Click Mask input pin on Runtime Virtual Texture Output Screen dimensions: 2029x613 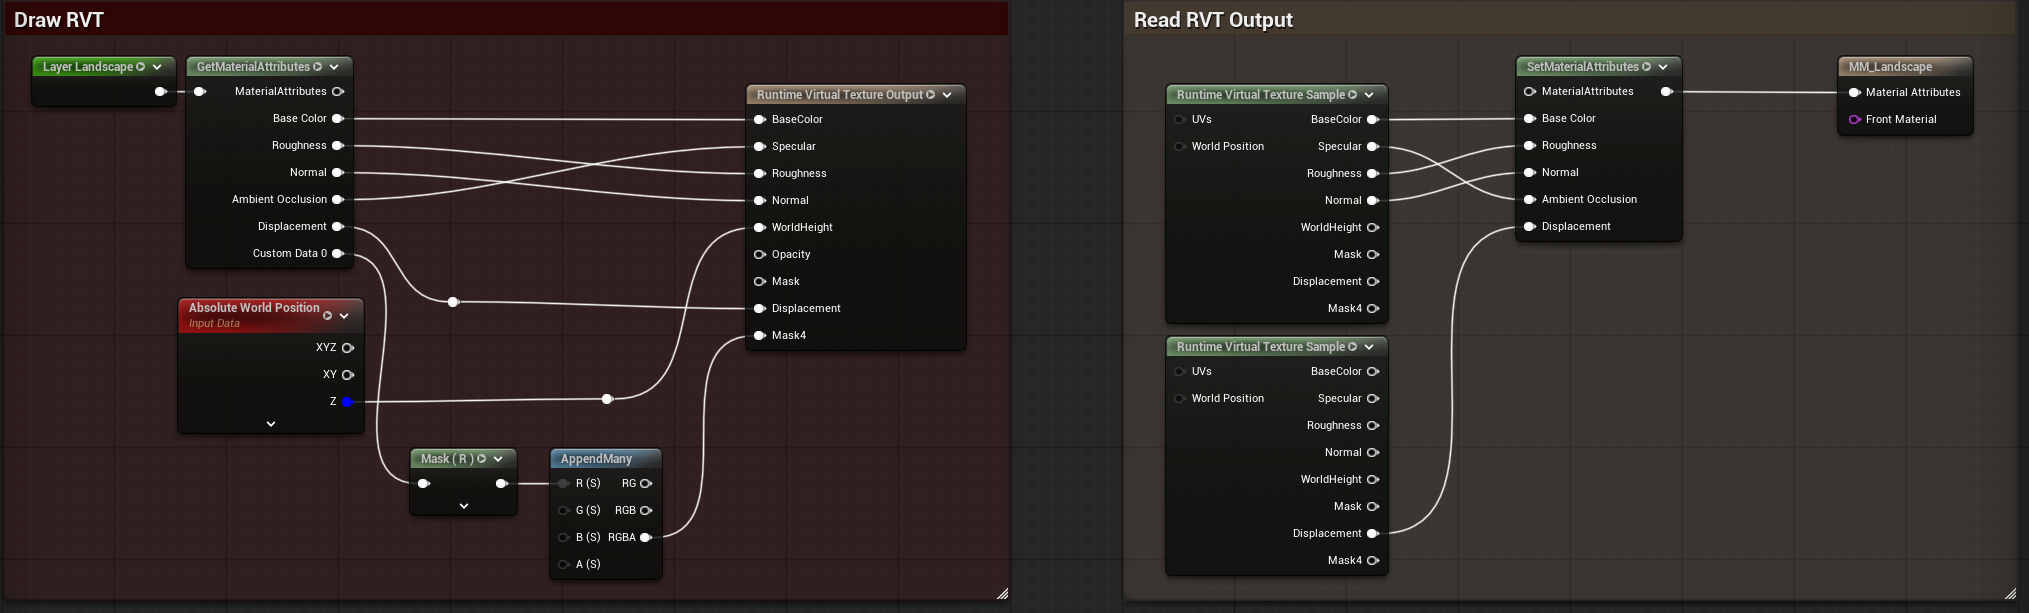[760, 282]
